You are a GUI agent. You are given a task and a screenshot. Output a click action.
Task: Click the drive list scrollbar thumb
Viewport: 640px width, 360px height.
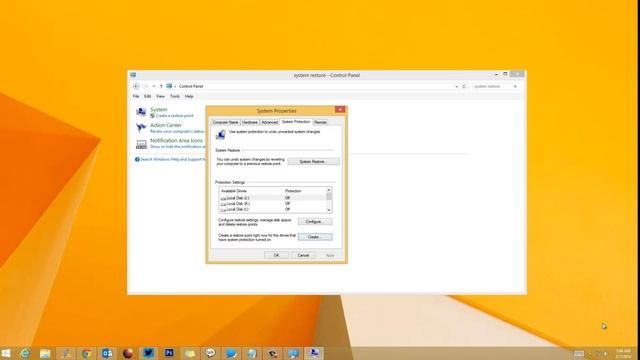329,197
